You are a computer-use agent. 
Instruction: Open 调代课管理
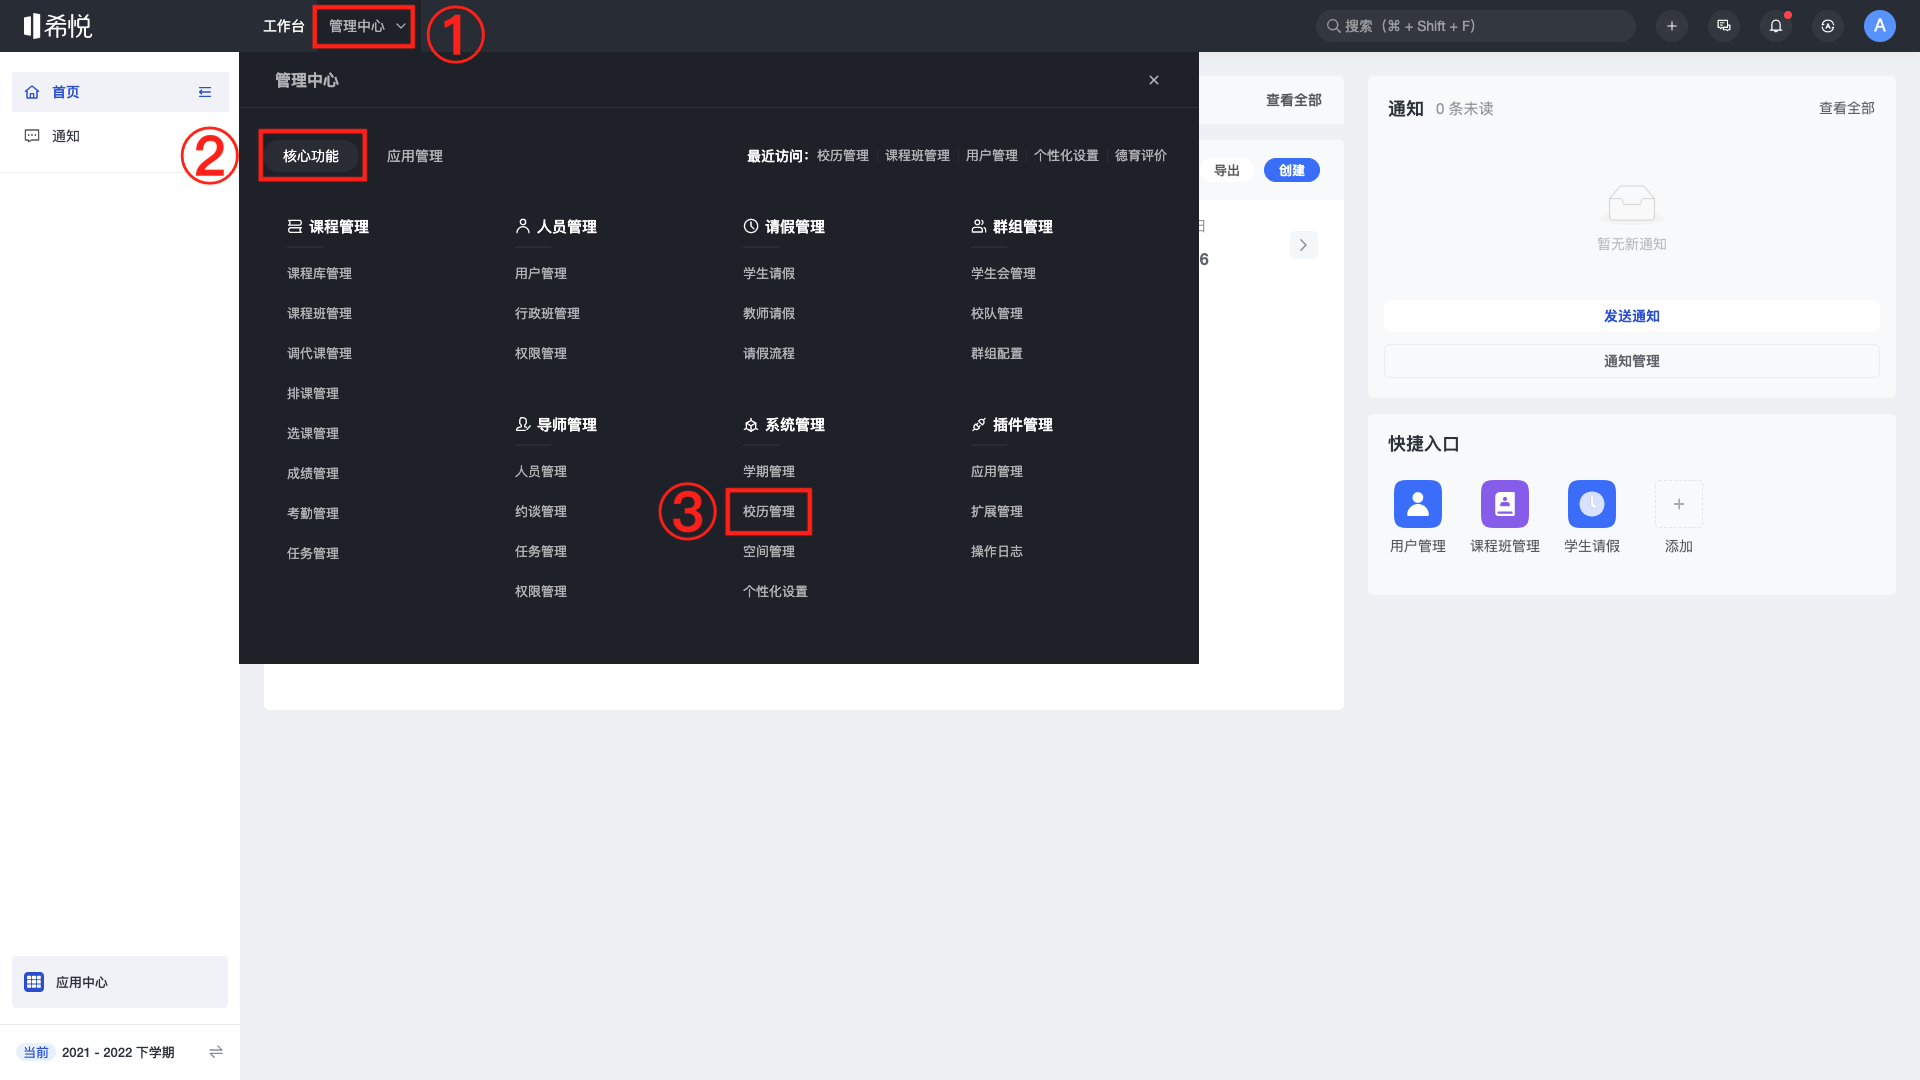pyautogui.click(x=319, y=353)
